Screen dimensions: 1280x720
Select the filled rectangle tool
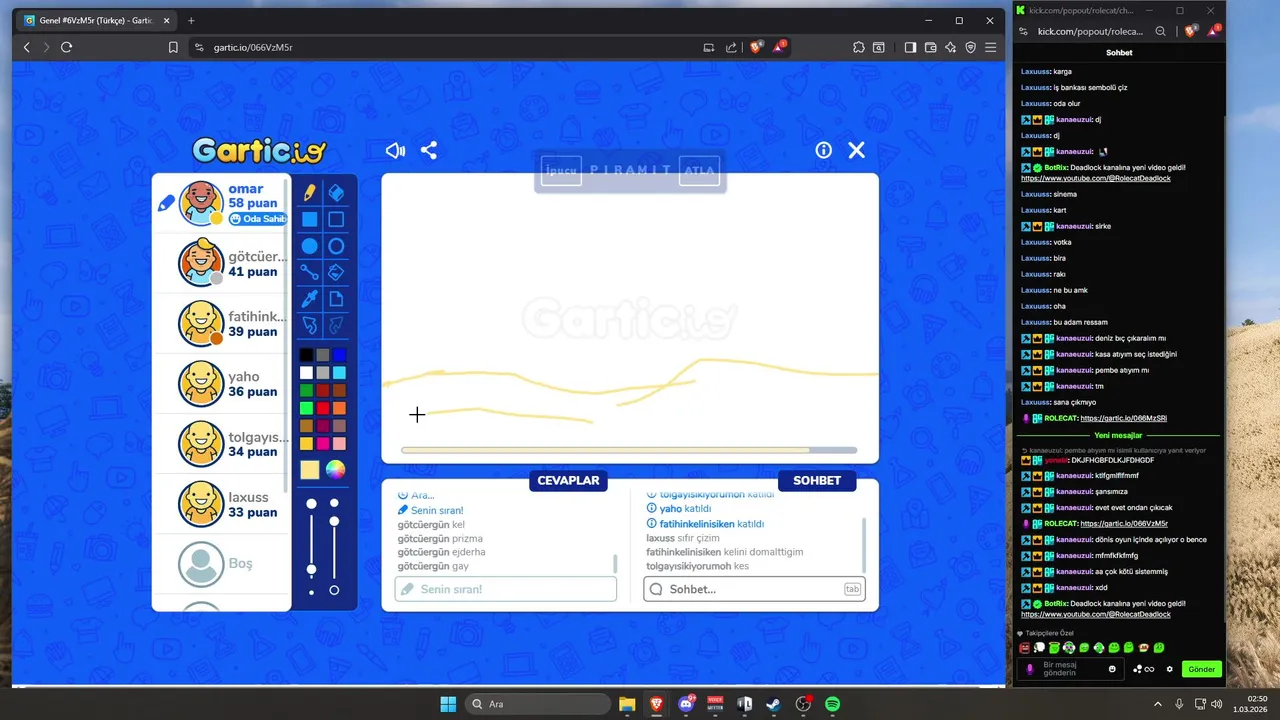point(310,219)
